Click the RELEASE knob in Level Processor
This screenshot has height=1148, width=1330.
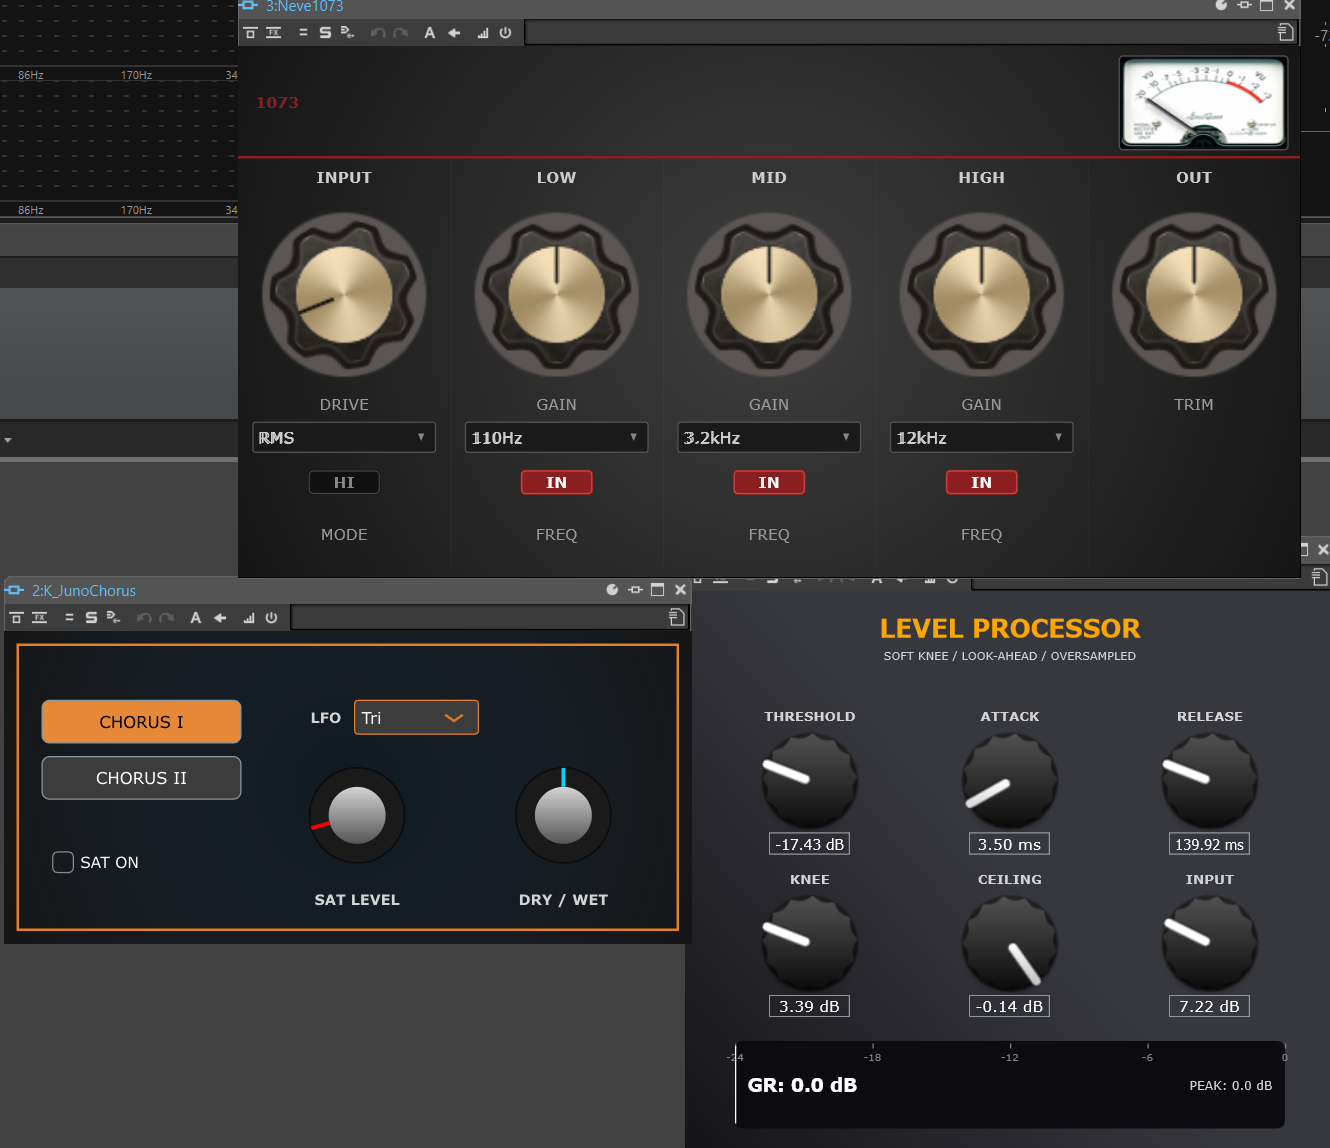pos(1210,780)
